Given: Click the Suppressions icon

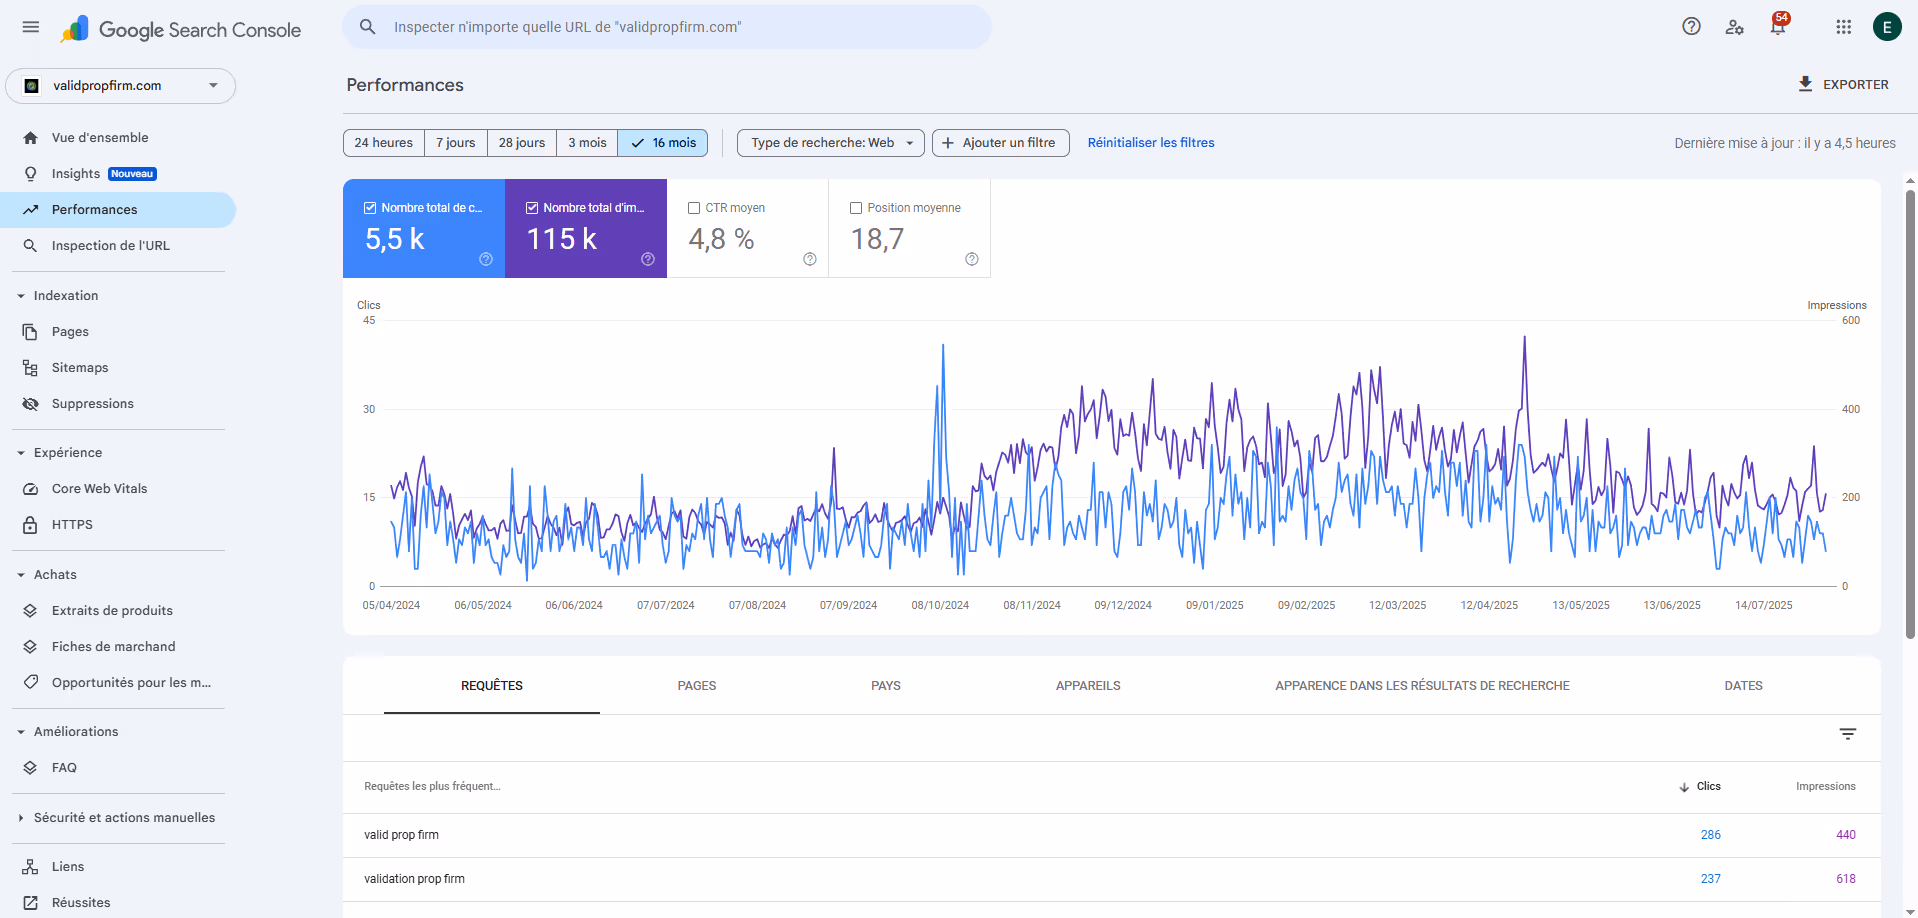Looking at the screenshot, I should click(31, 404).
